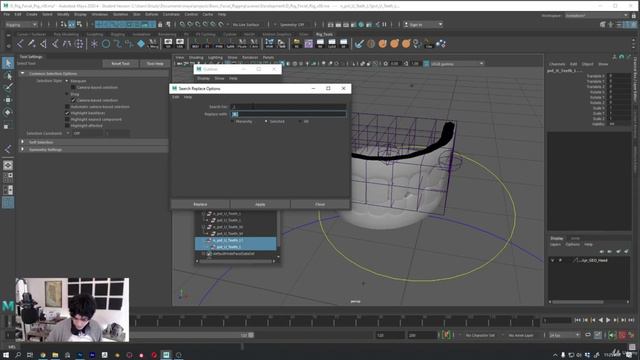Collapse the Common Selection Options section
The width and height of the screenshot is (640, 360).
point(22,73)
